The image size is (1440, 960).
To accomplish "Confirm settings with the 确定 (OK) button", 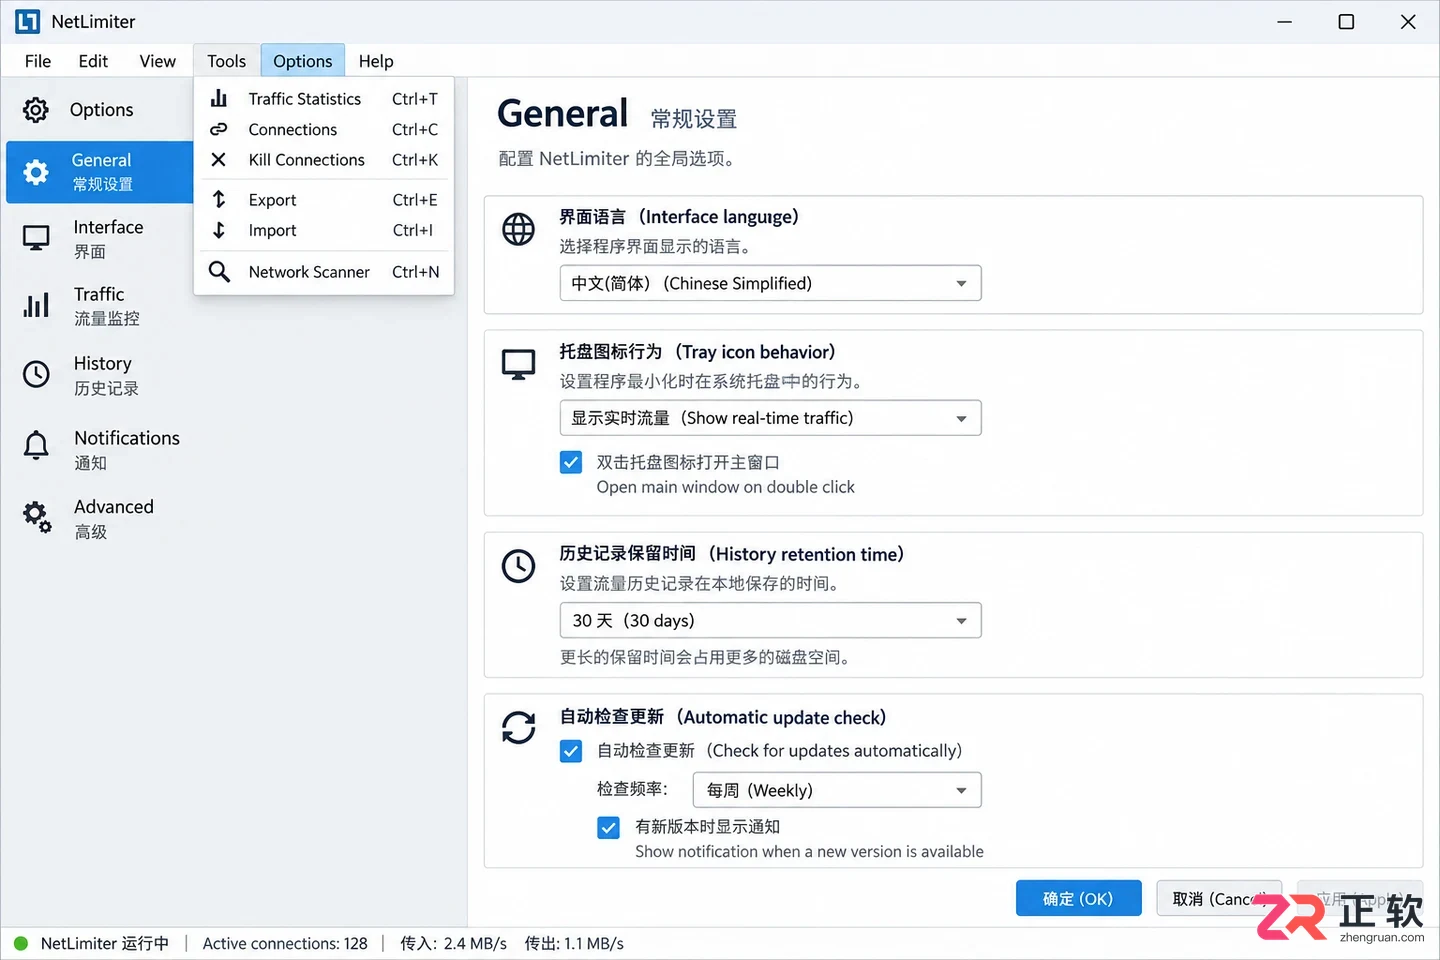I will pyautogui.click(x=1078, y=898).
